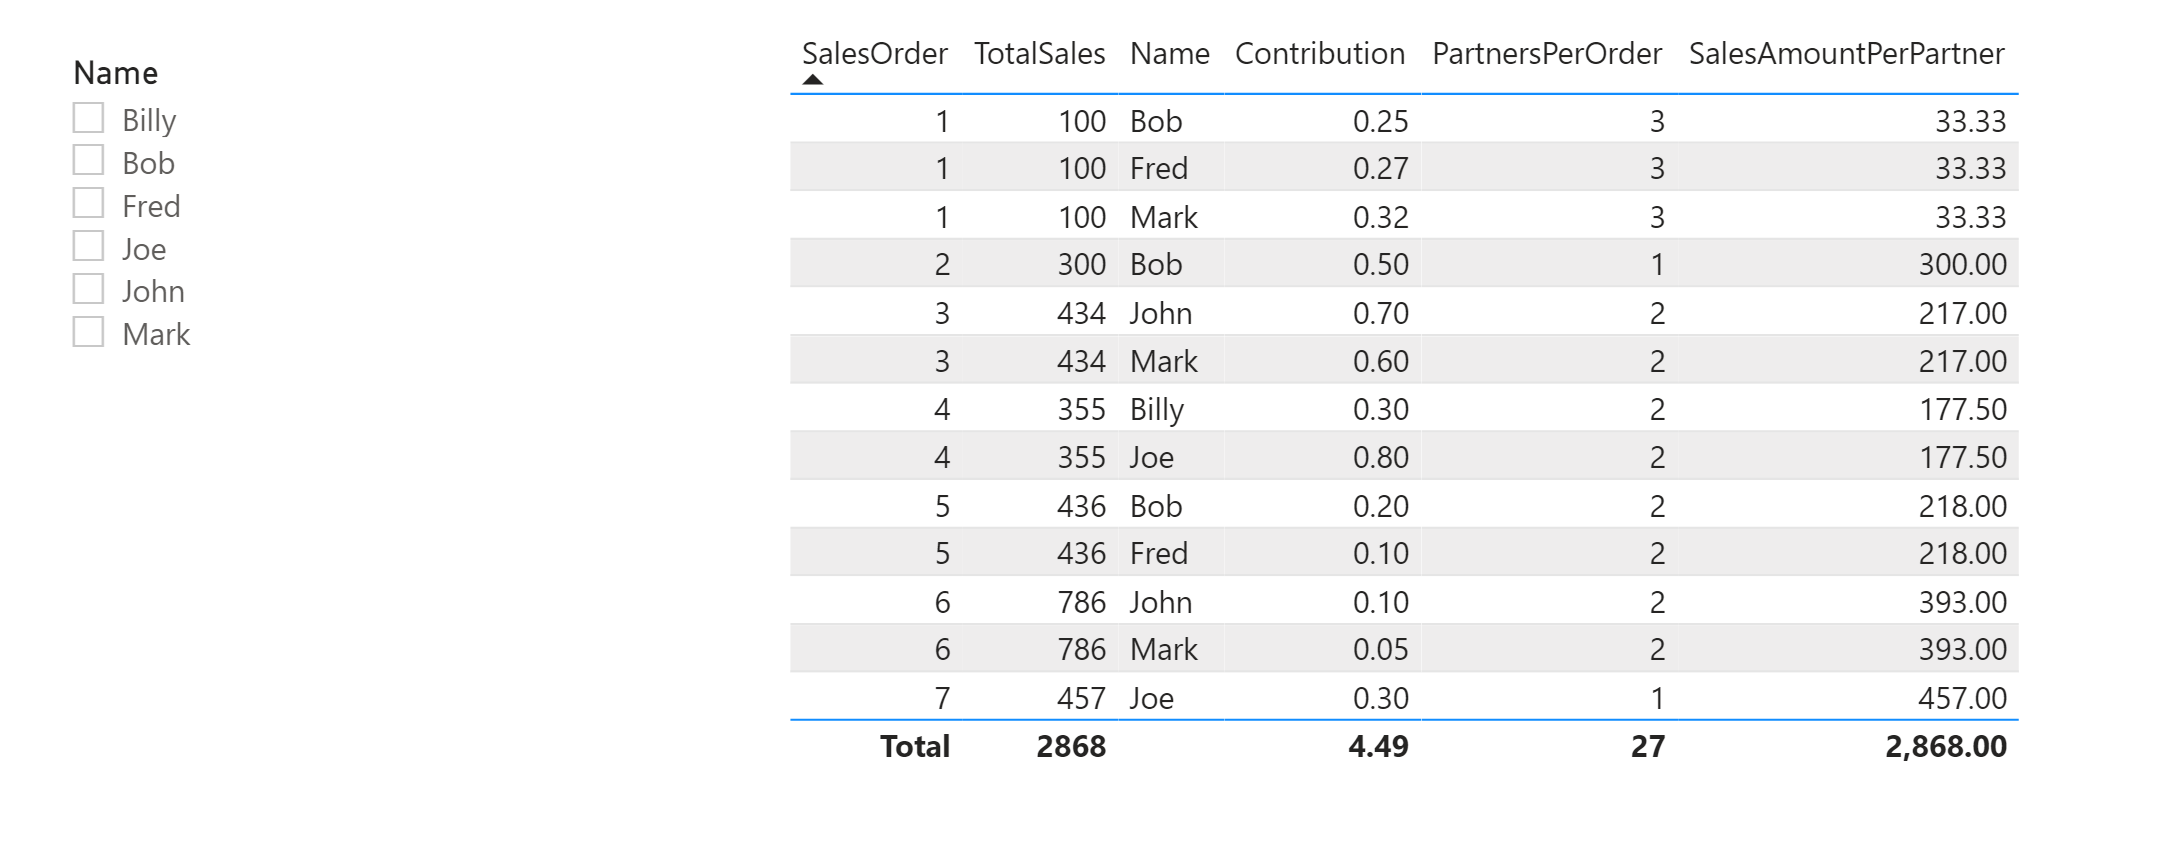Select the Billy row with Contribution 0.30
Viewport: 2162px width, 845px height.
pos(1400,409)
